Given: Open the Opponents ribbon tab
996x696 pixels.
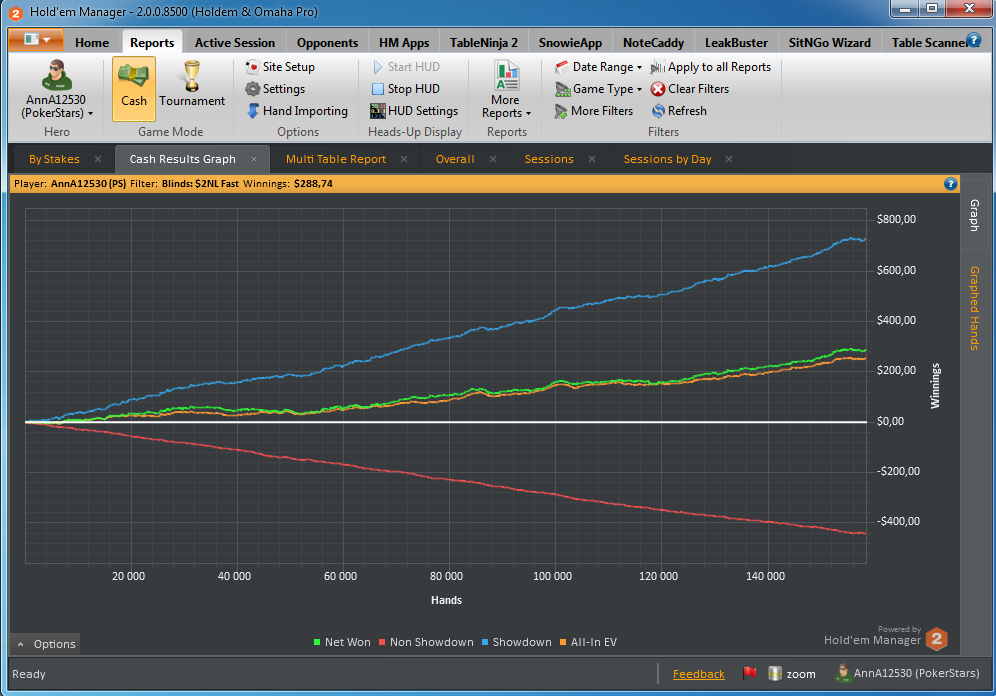Looking at the screenshot, I should pos(327,43).
